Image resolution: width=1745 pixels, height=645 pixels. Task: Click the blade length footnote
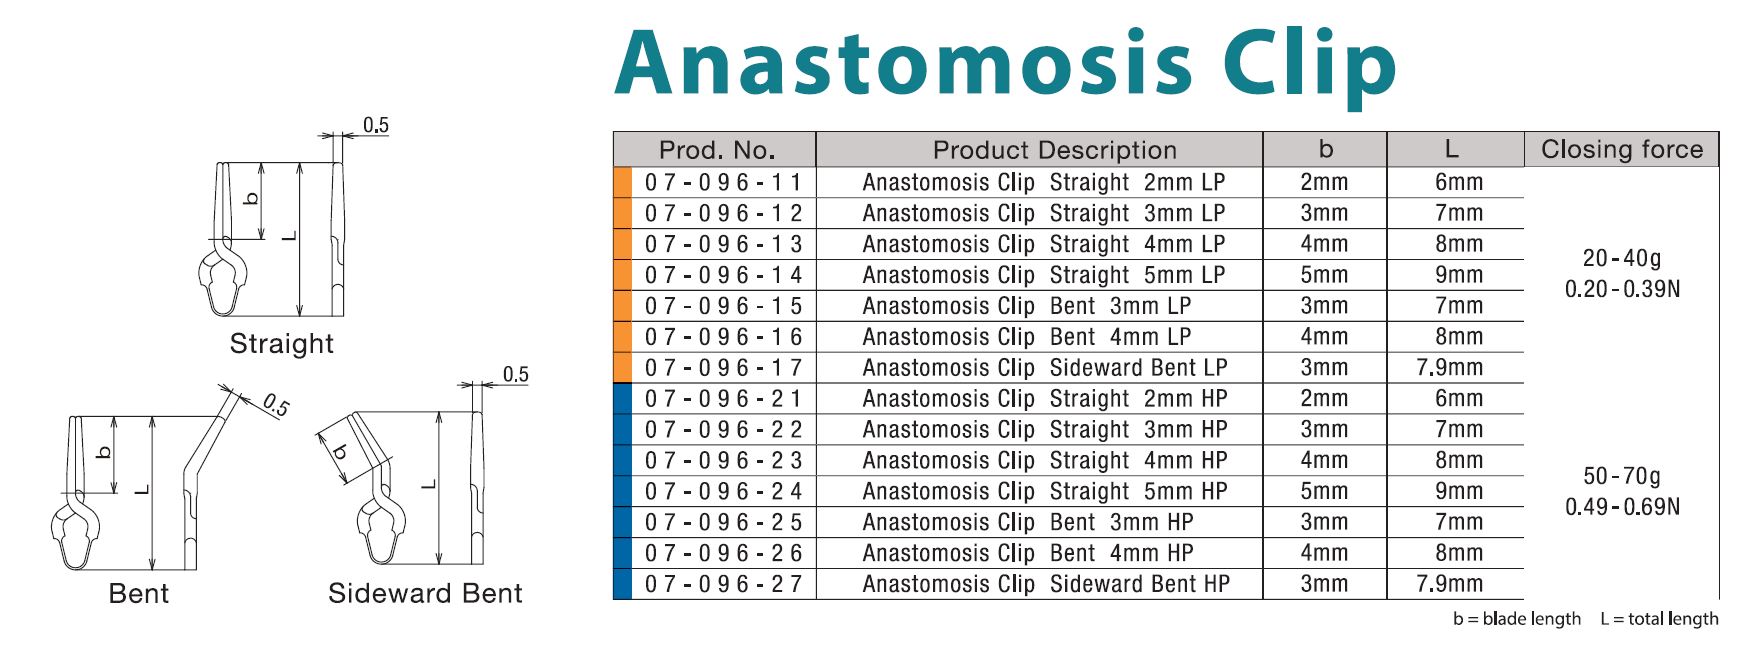click(1517, 619)
